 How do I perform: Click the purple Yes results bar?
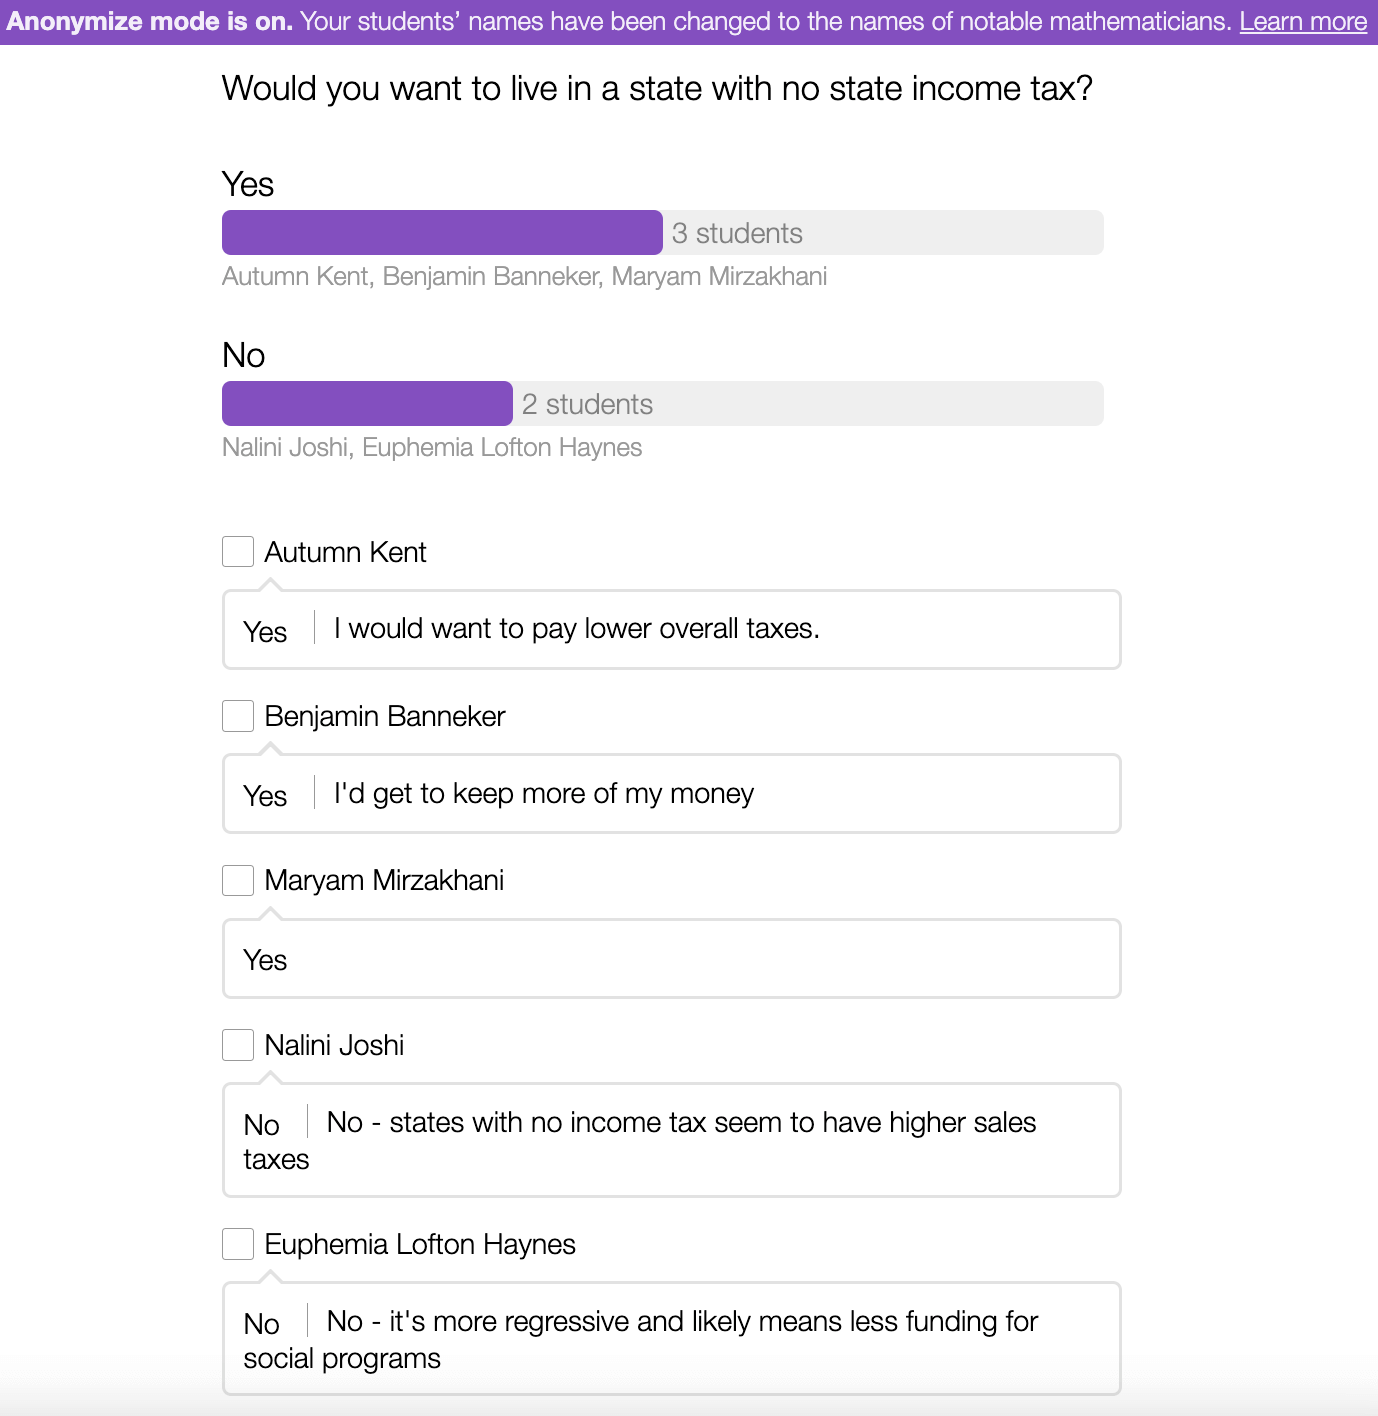pyautogui.click(x=442, y=232)
